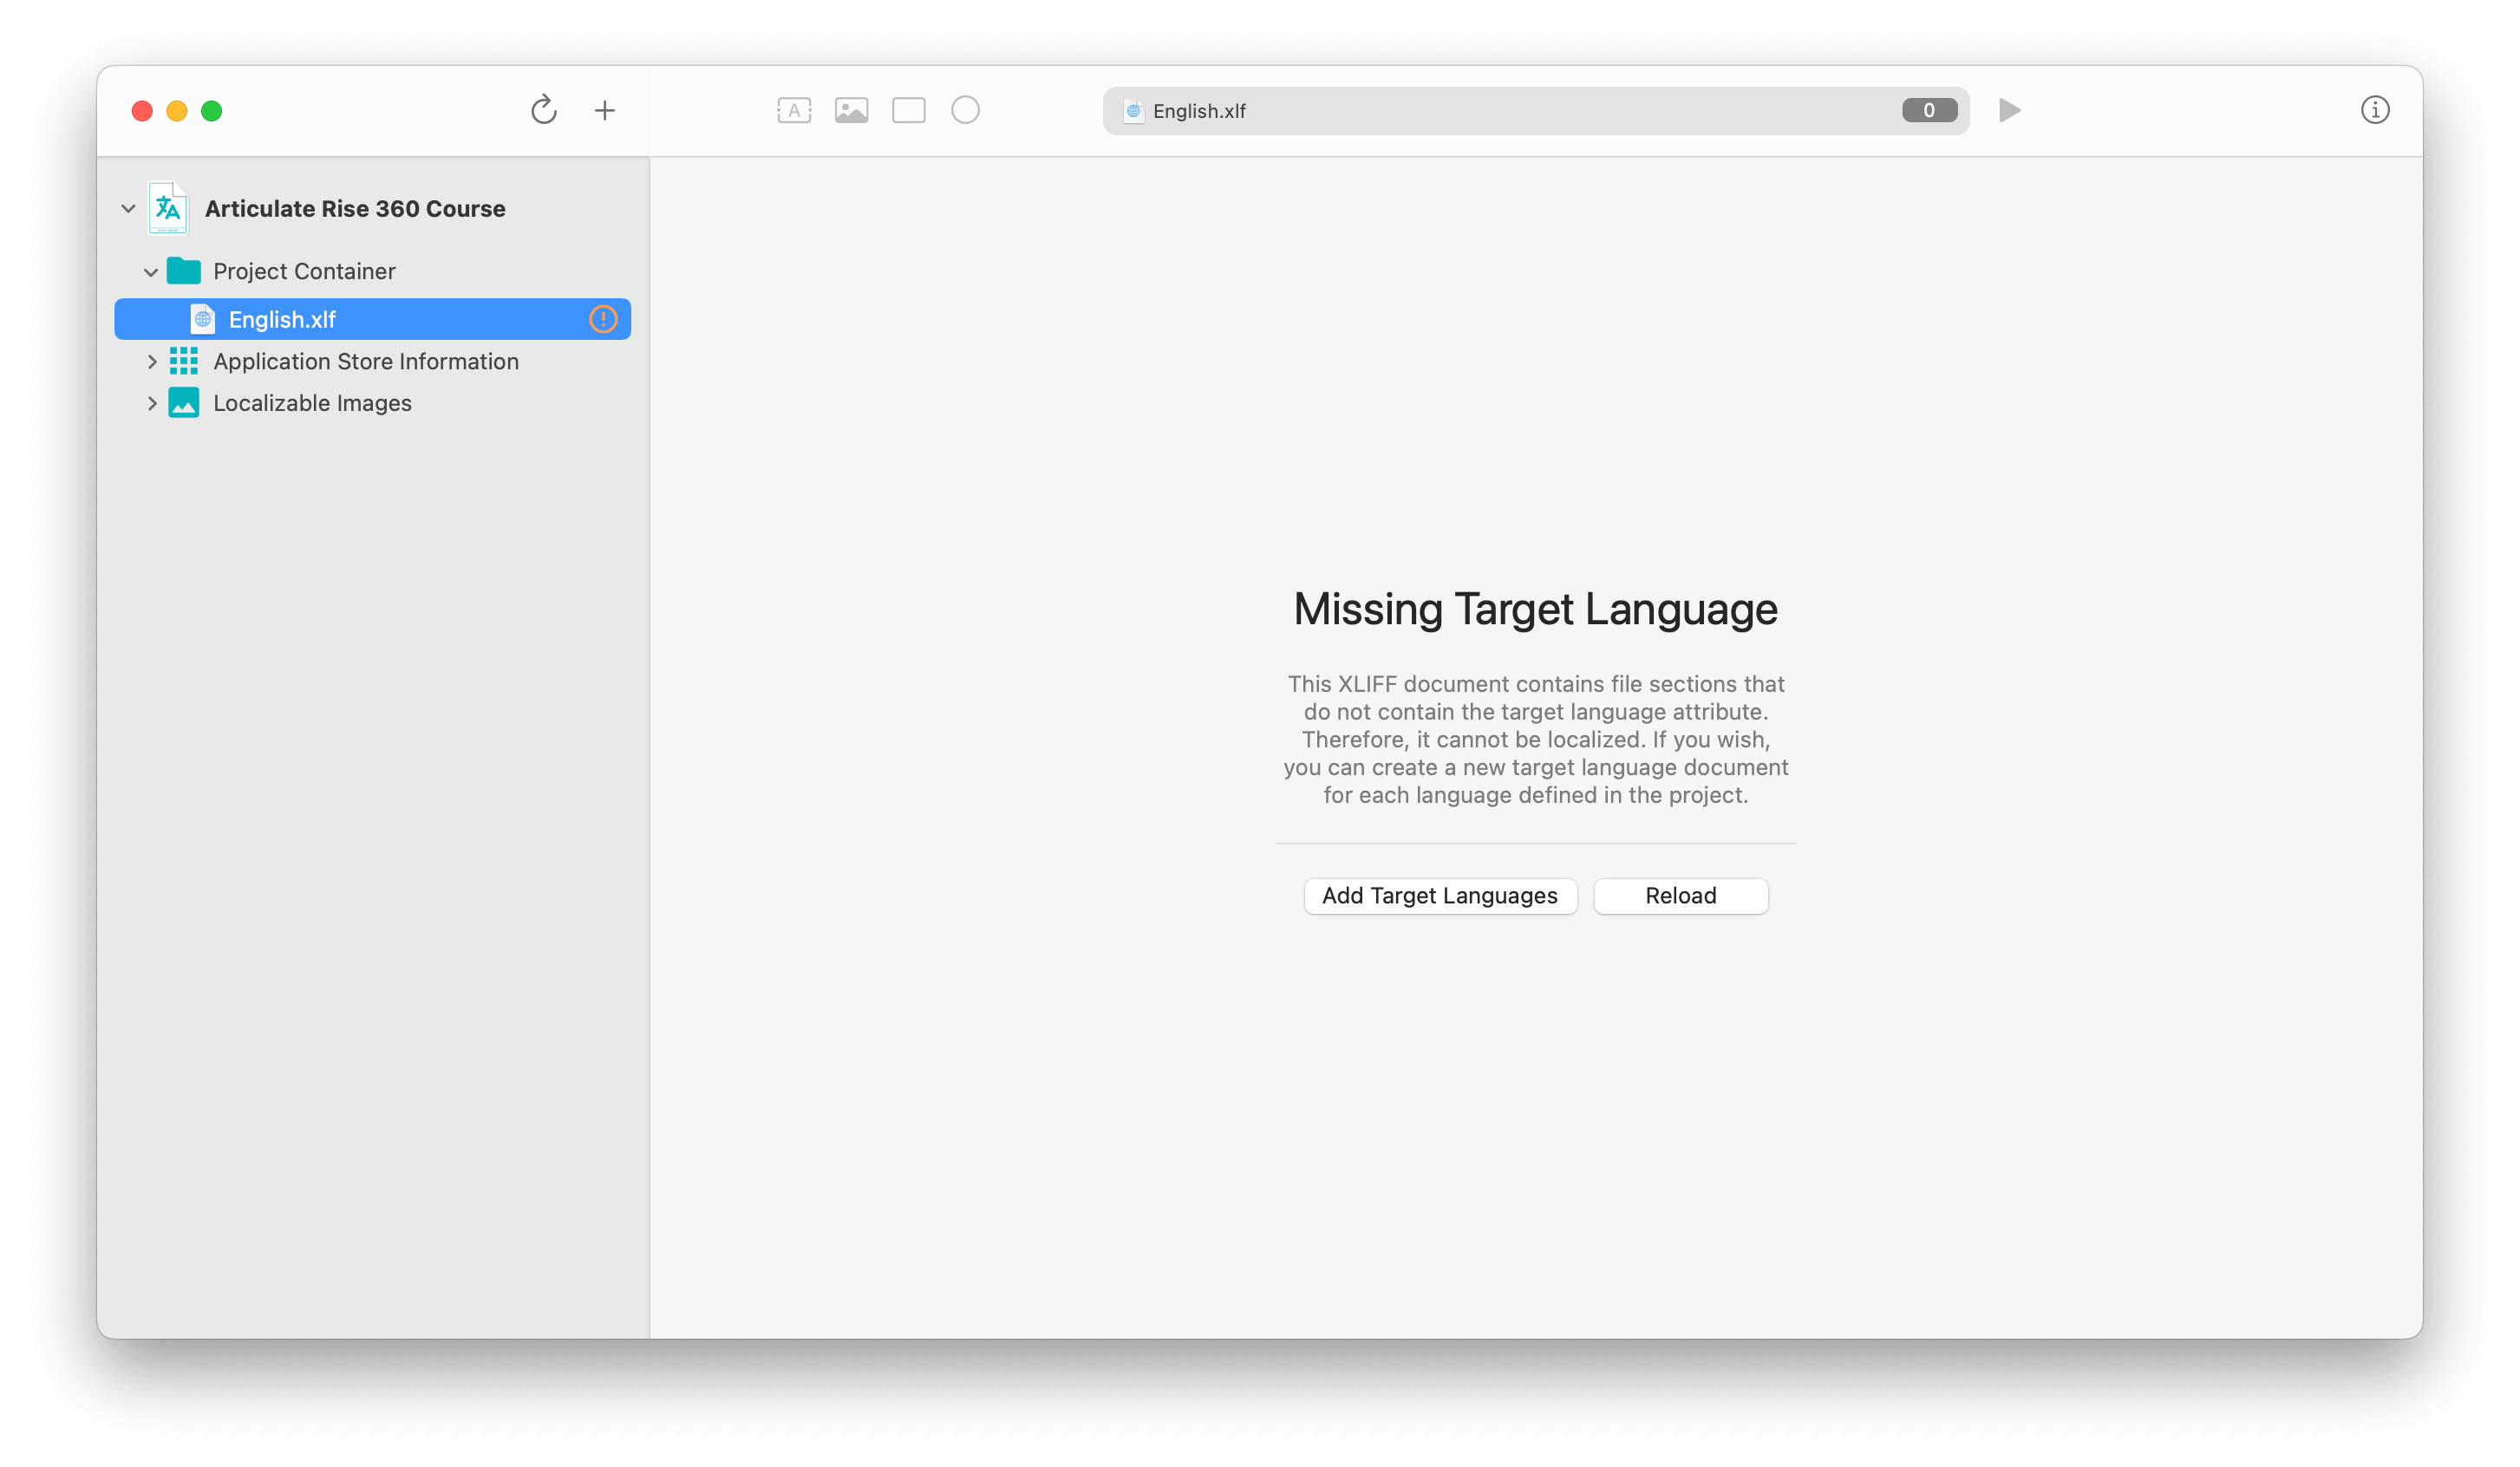
Task: Click the orange warning icon on English.xlf
Action: 603,319
